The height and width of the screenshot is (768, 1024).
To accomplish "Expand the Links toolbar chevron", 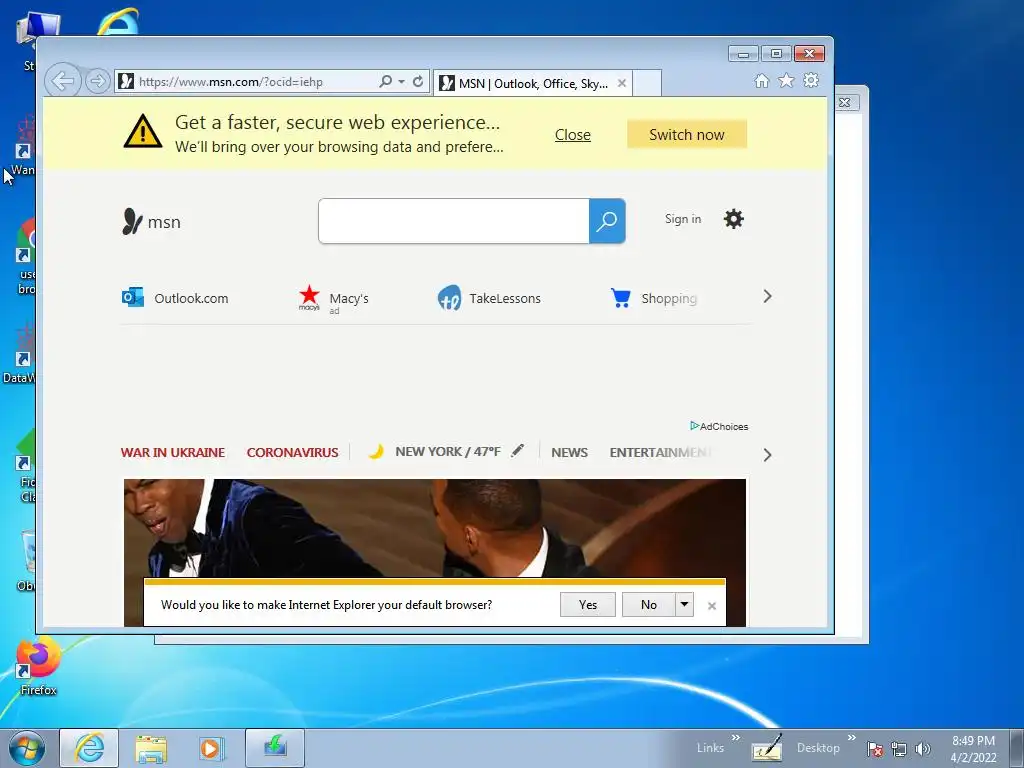I will coord(736,738).
